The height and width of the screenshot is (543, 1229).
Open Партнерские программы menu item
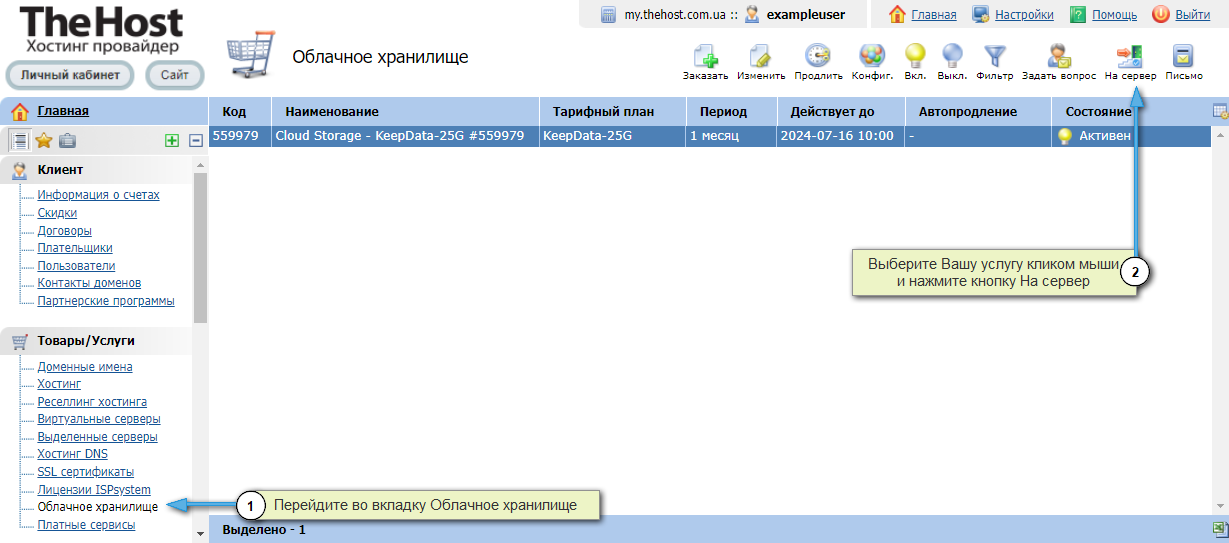click(x=106, y=301)
